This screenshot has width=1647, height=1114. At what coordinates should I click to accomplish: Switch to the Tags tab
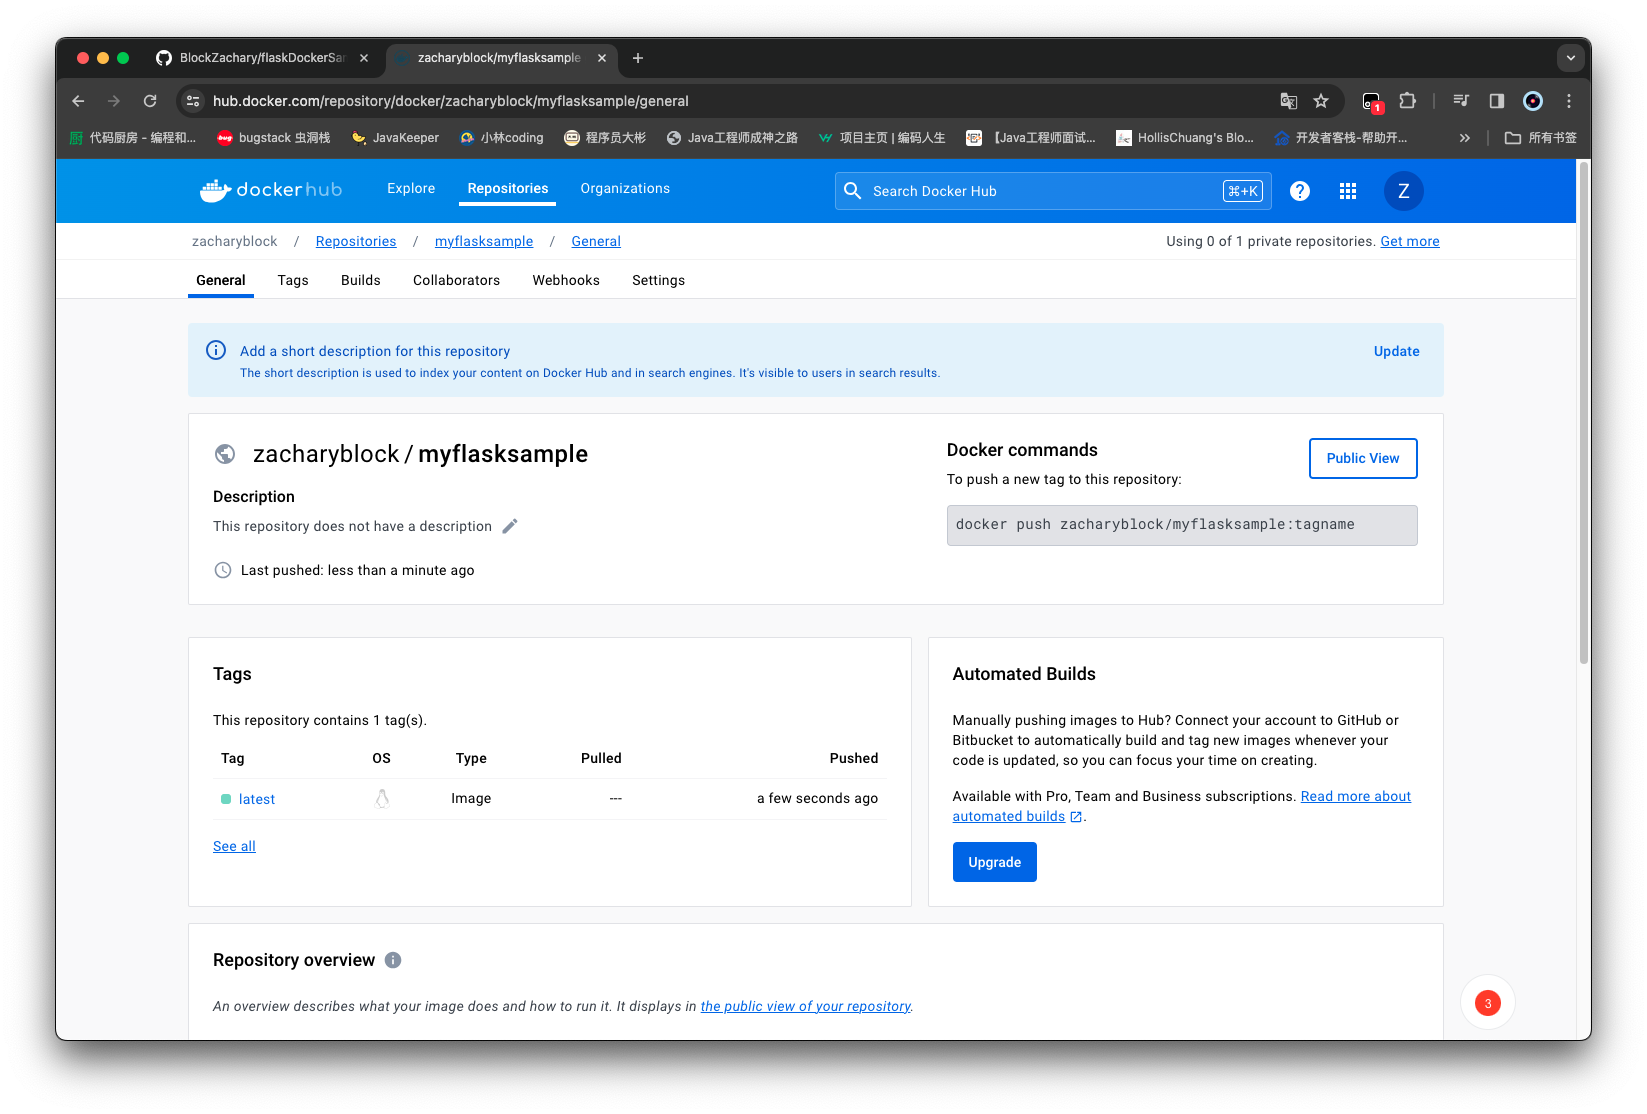click(x=293, y=280)
